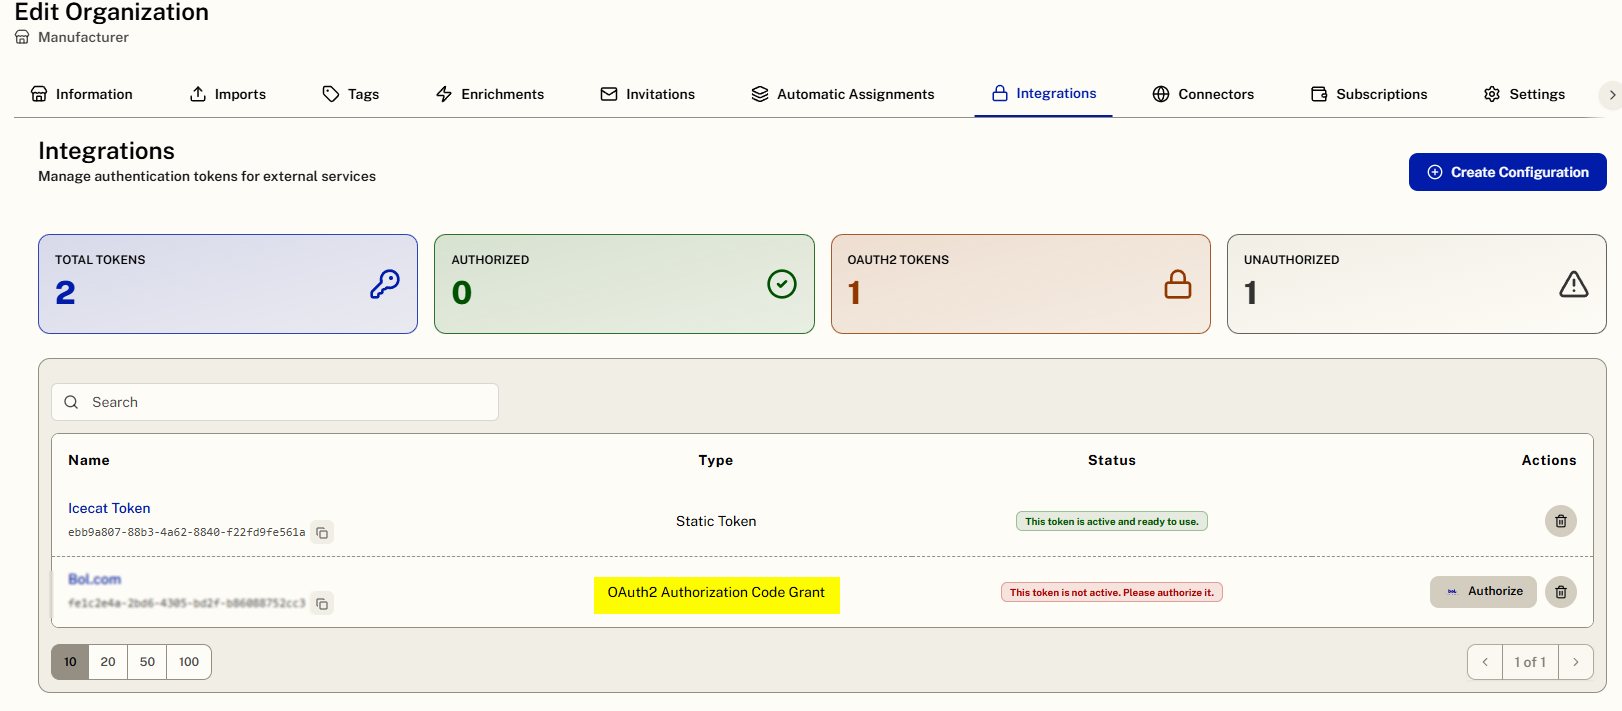Click the Create Configuration button

point(1508,172)
